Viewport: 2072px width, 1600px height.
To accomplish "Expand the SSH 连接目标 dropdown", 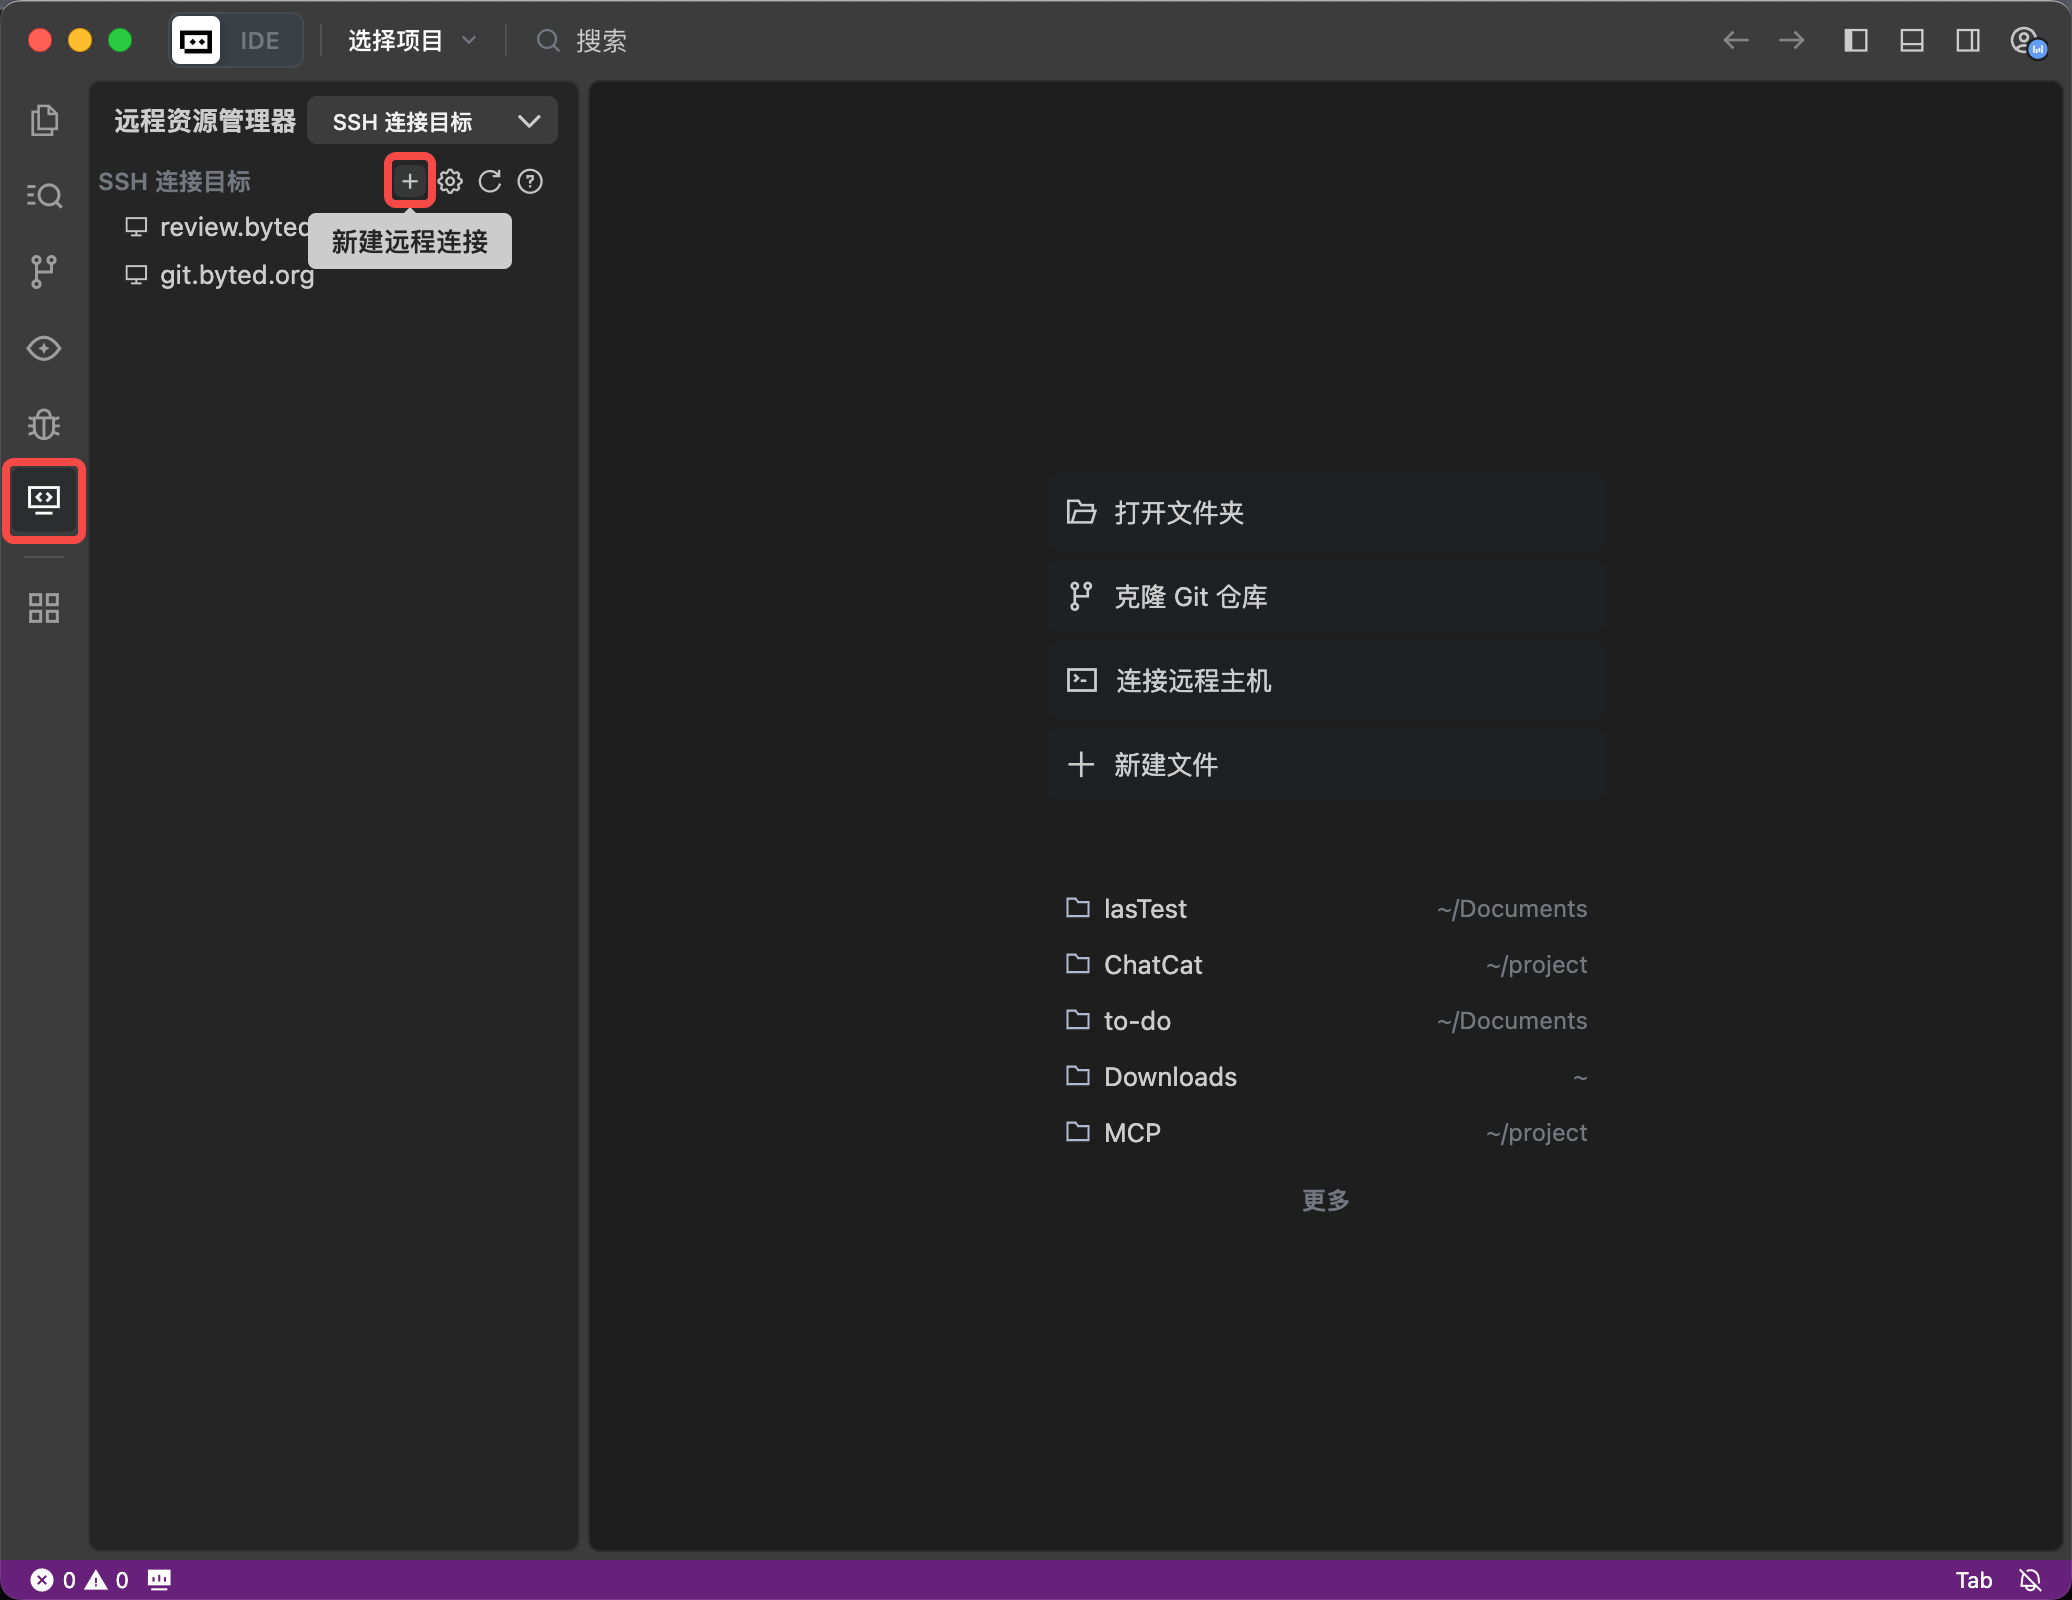I will tap(432, 121).
